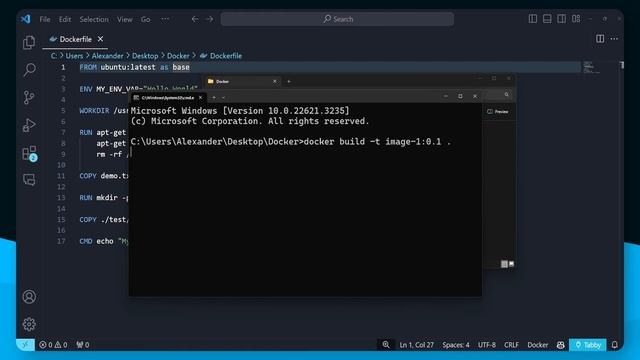640x360 pixels.
Task: Open the Go menu
Action: coord(145,19)
